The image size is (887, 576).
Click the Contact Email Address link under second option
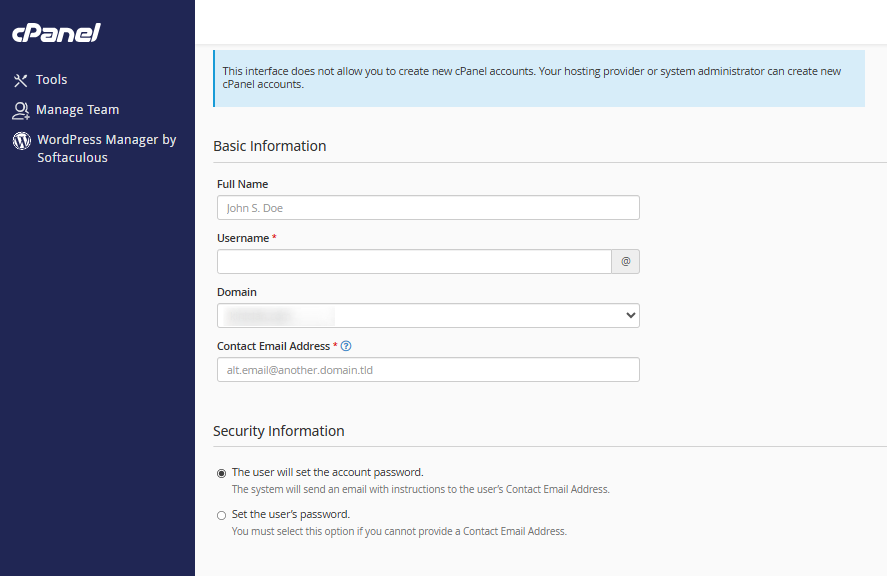(514, 531)
